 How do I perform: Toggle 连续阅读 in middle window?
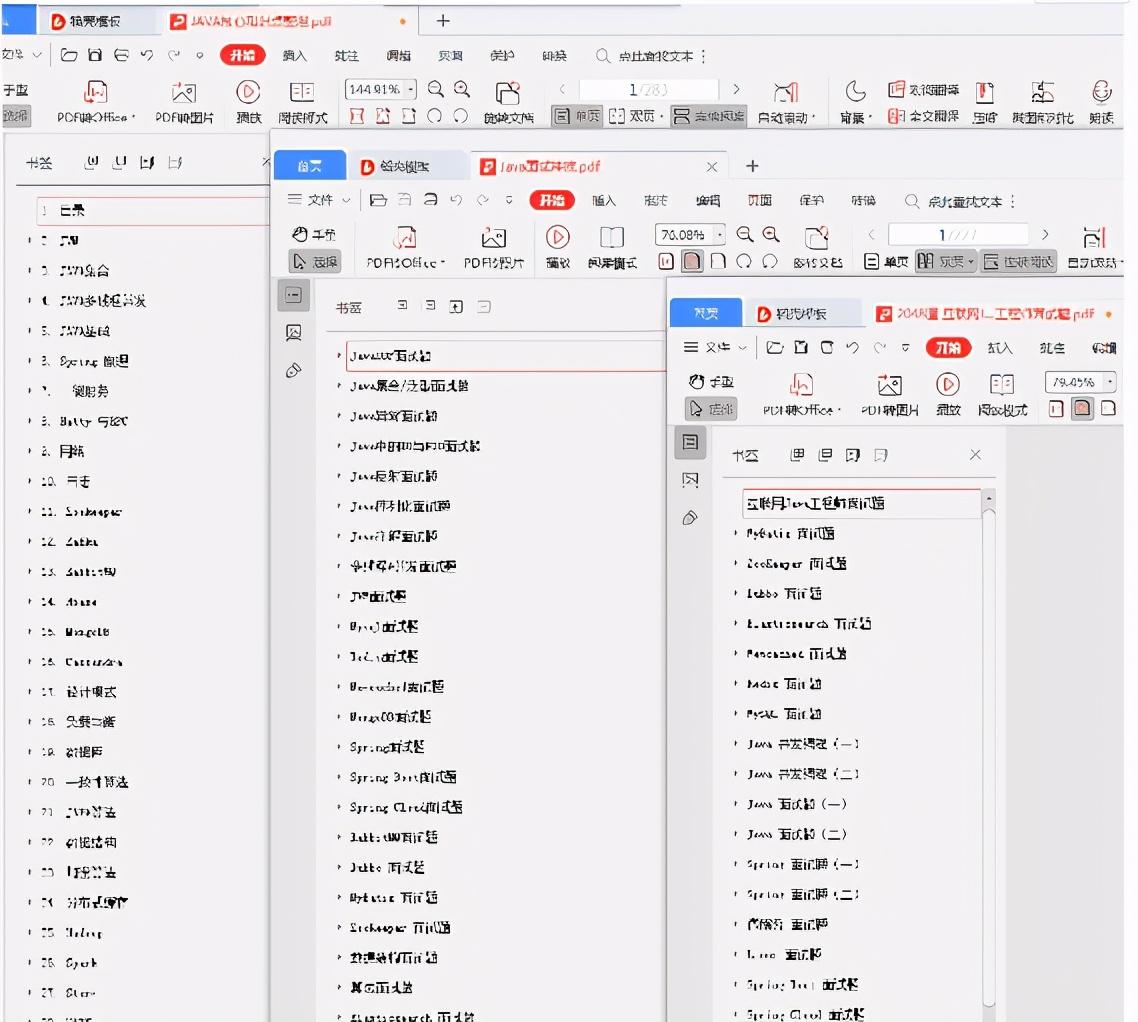1018,262
